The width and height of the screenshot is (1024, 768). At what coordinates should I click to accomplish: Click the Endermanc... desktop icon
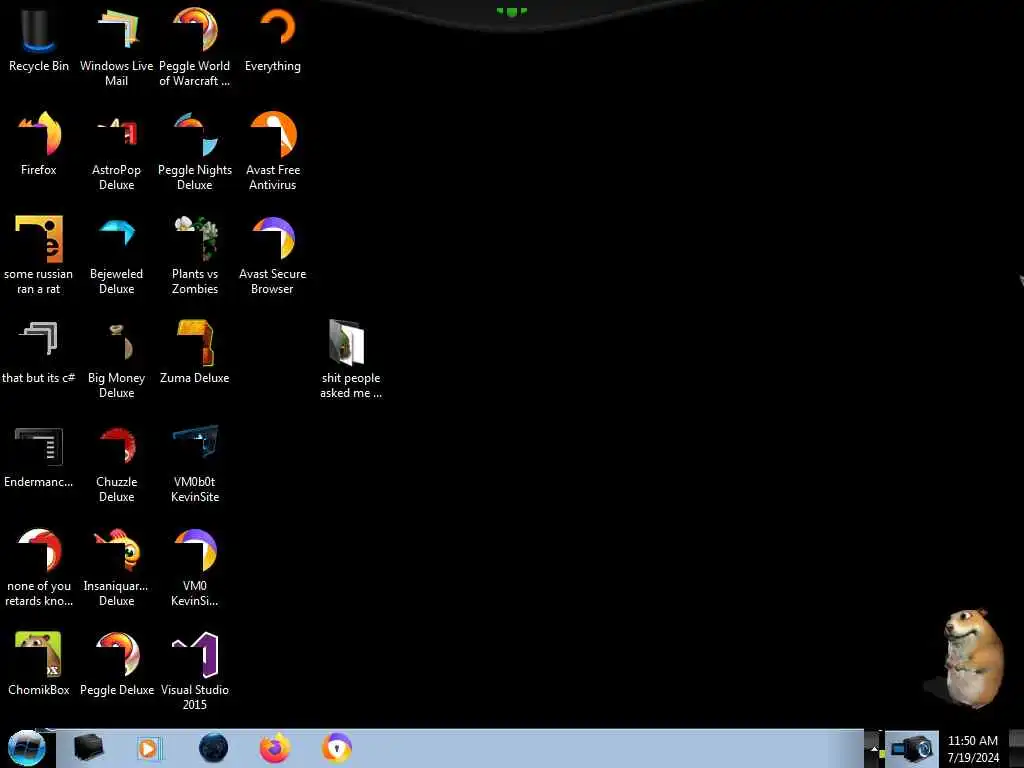click(x=39, y=456)
